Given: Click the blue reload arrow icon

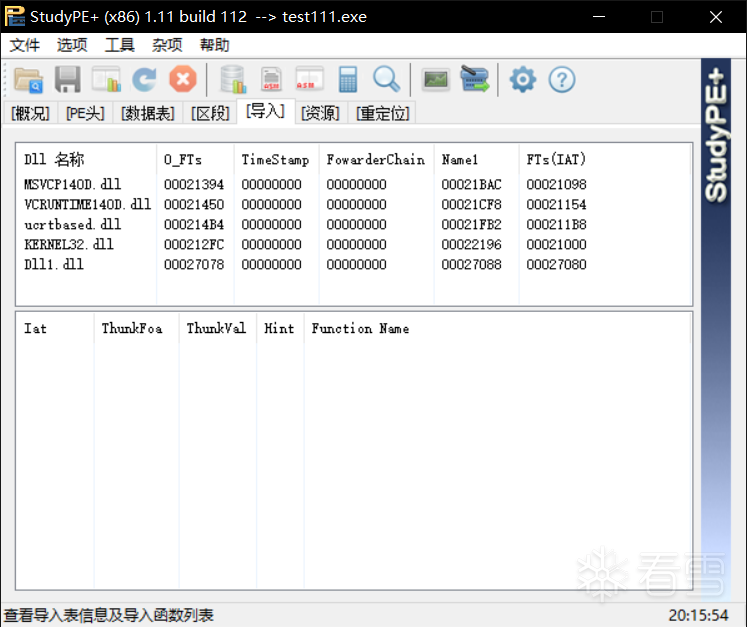Looking at the screenshot, I should (x=144, y=80).
